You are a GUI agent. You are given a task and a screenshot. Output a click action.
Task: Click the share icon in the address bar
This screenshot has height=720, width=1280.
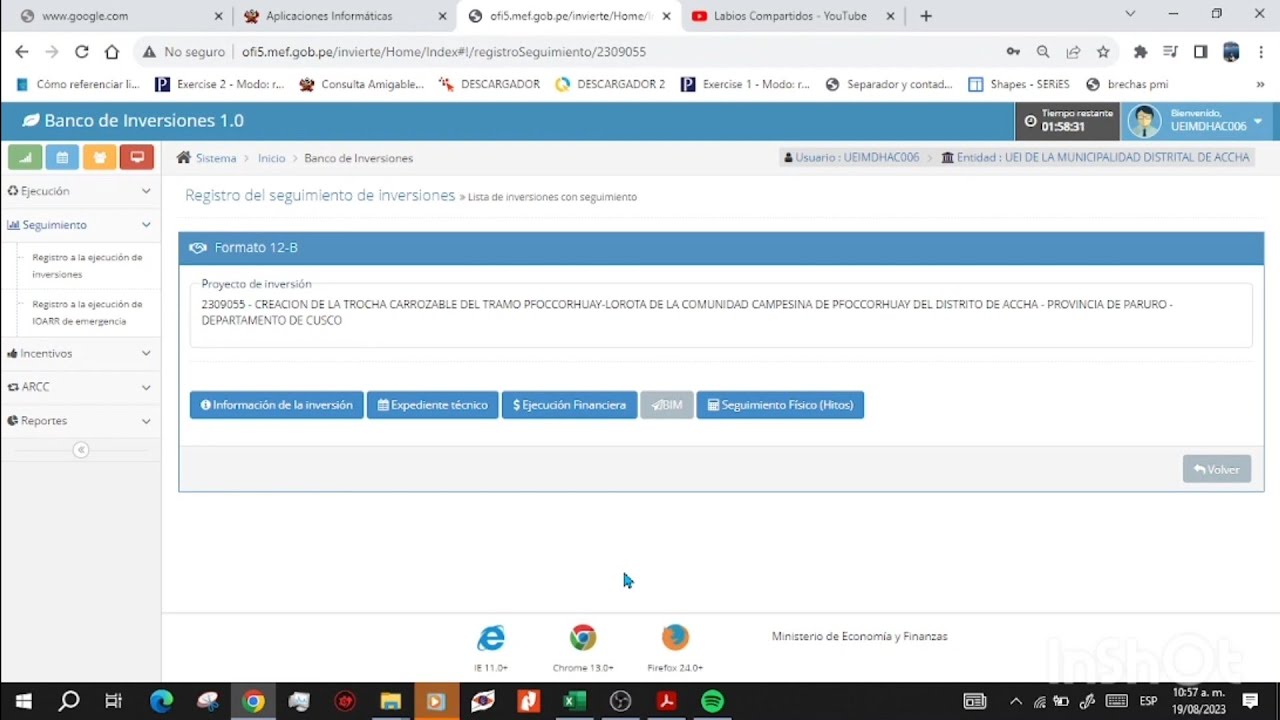[x=1073, y=52]
